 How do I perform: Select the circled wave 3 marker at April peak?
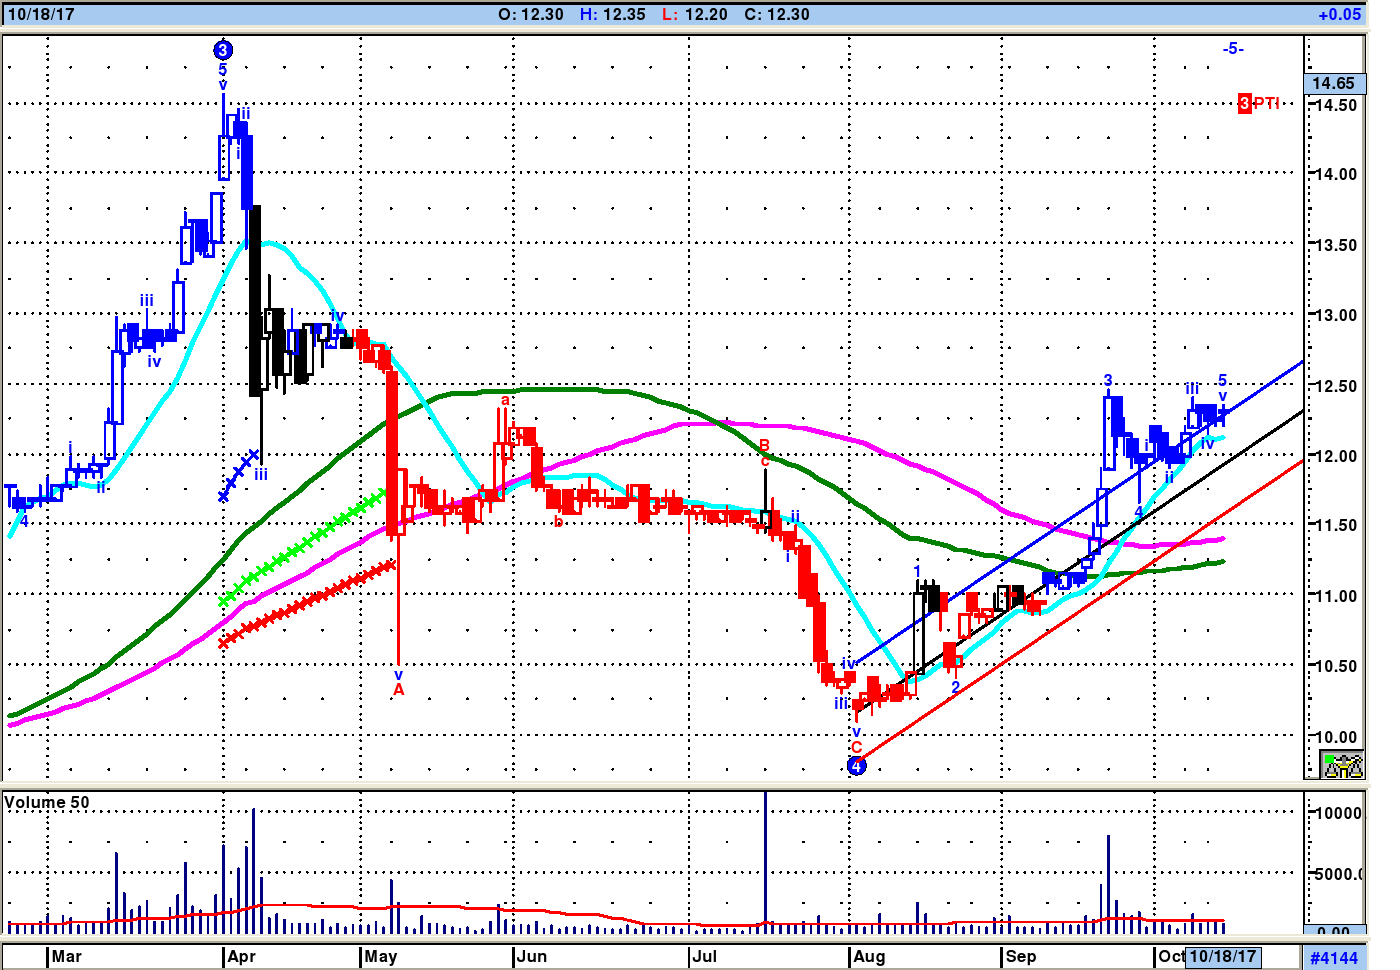pyautogui.click(x=223, y=50)
